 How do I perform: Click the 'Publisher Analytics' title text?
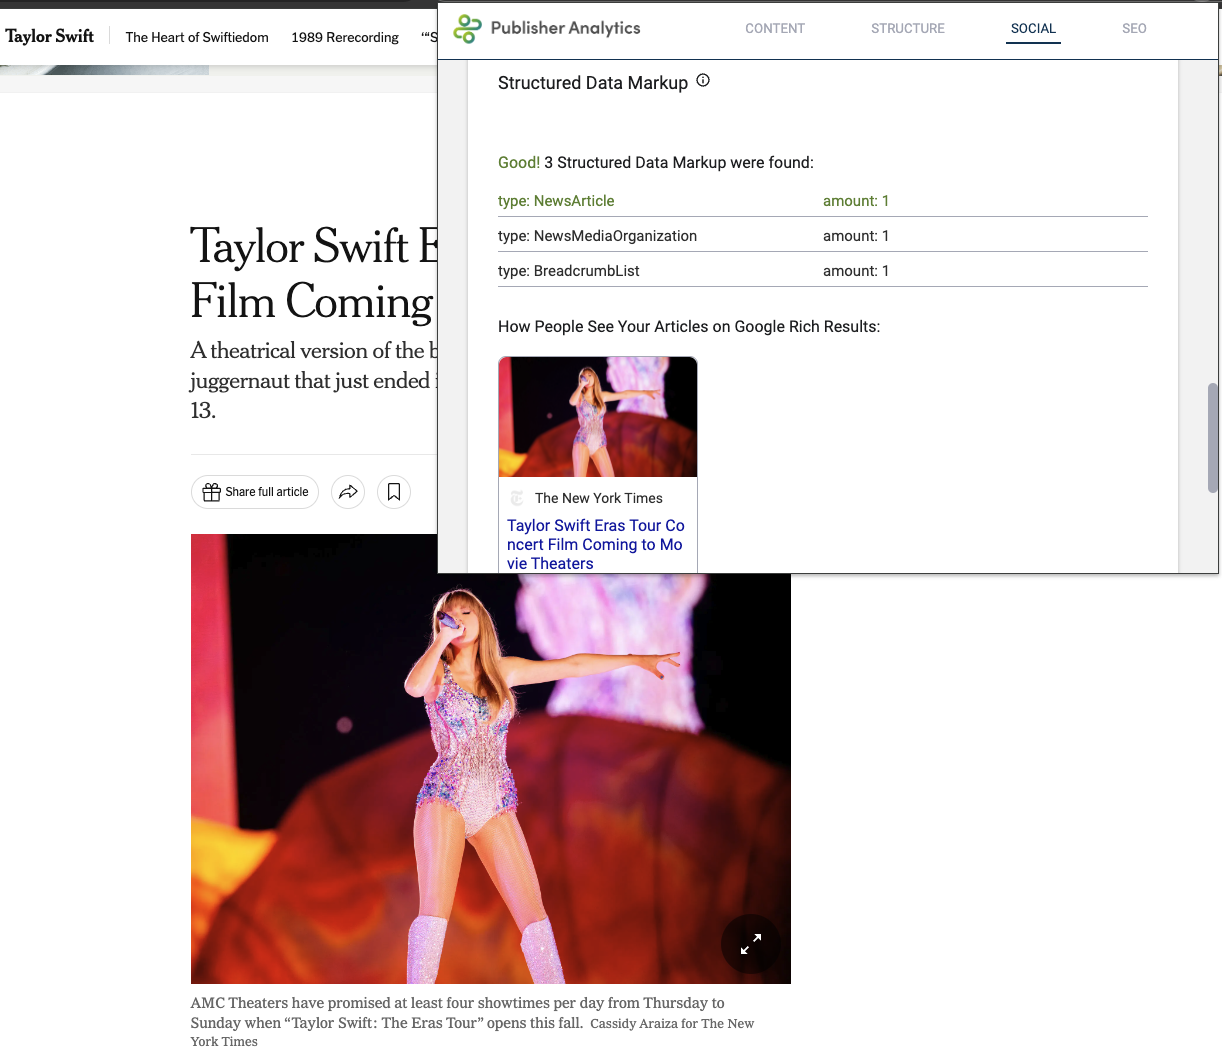pos(566,28)
